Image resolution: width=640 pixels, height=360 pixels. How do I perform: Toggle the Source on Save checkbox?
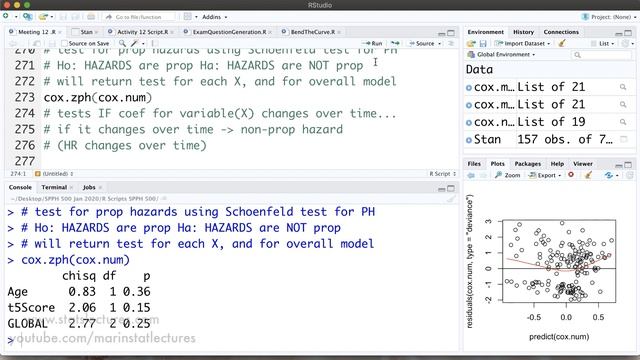tap(64, 43)
